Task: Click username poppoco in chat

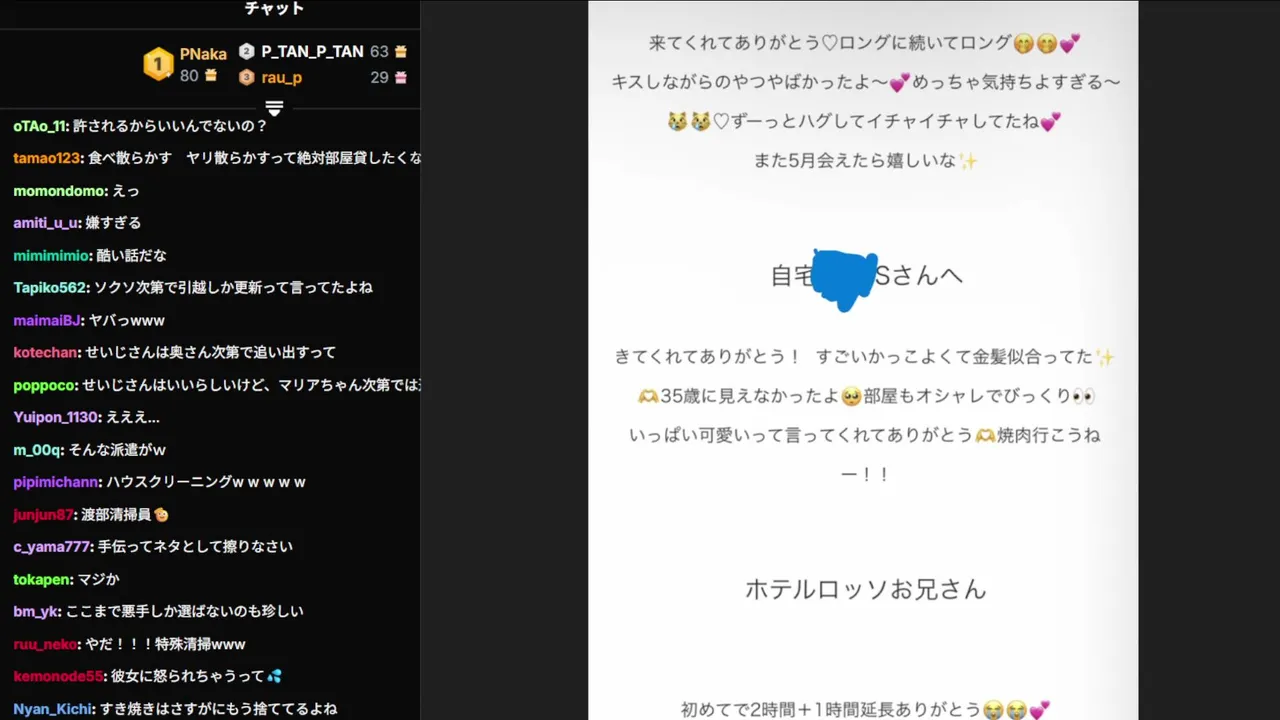Action: tap(45, 385)
